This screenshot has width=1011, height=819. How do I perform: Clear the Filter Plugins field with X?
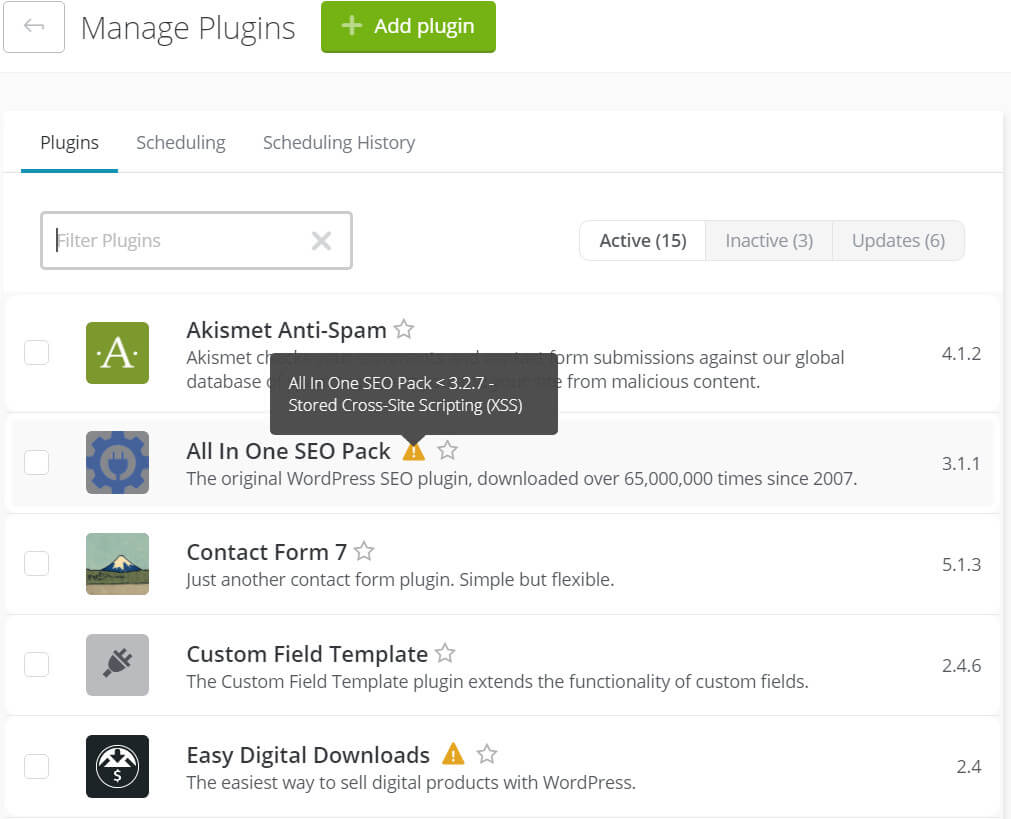321,241
